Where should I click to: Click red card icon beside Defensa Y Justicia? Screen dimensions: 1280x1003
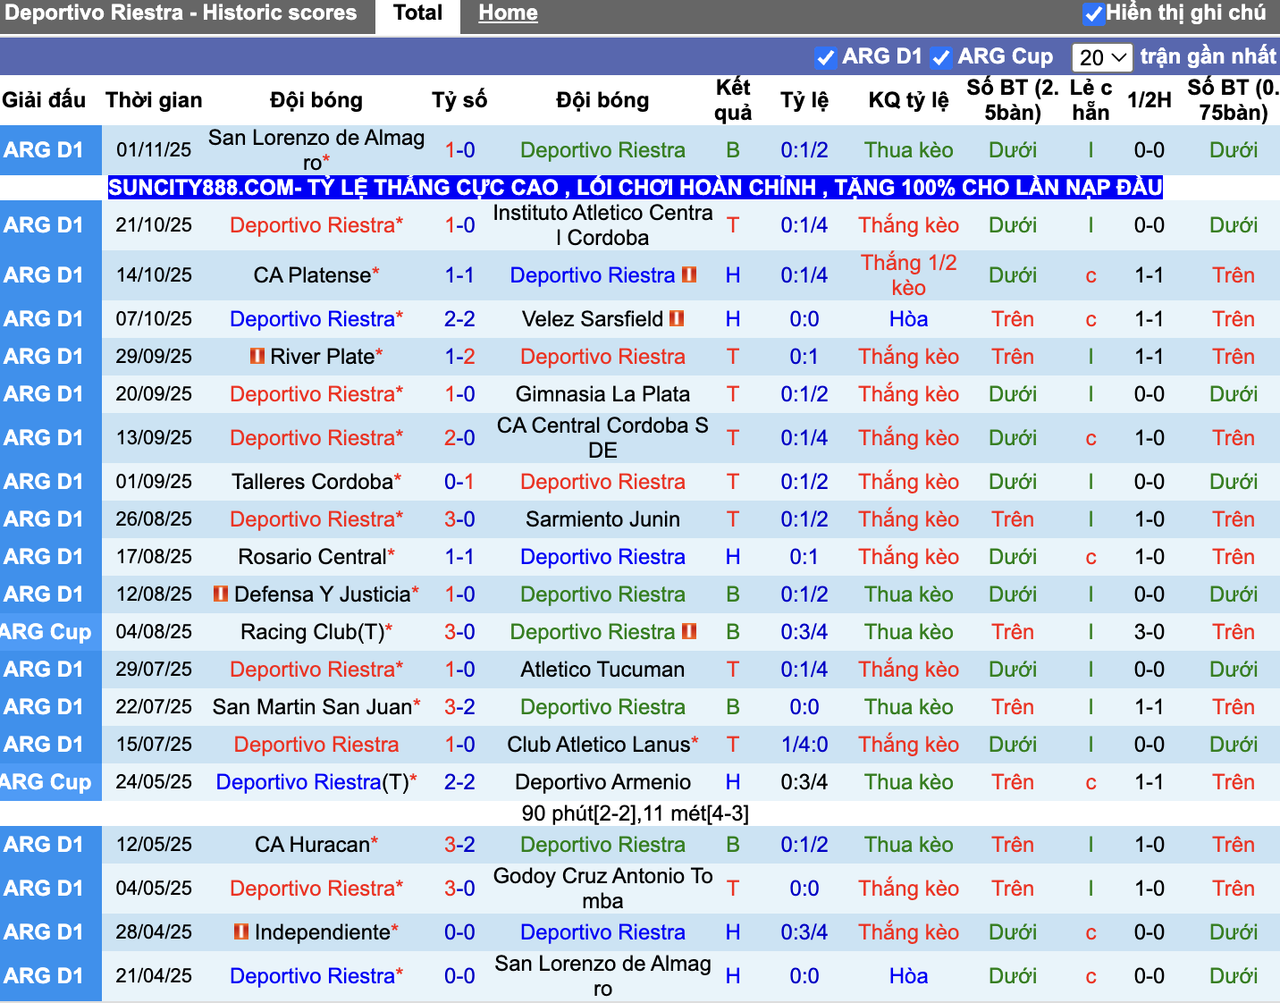(221, 594)
